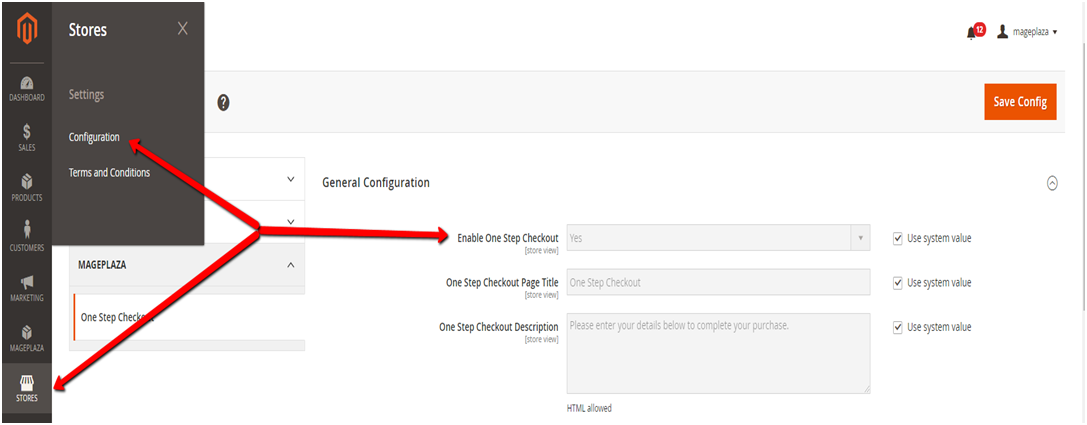Open the Mageplaza sidebar icon
The height and width of the screenshot is (425, 1087).
27,337
